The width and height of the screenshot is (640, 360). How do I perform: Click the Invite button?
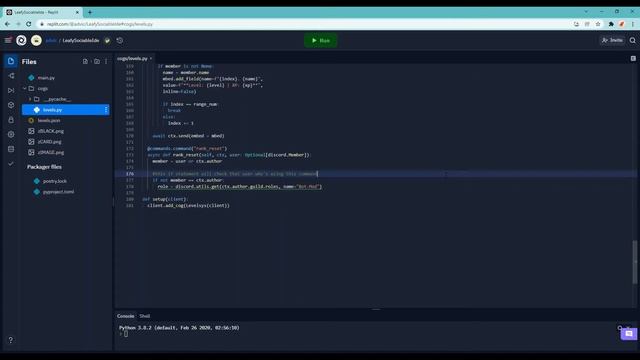click(x=612, y=40)
